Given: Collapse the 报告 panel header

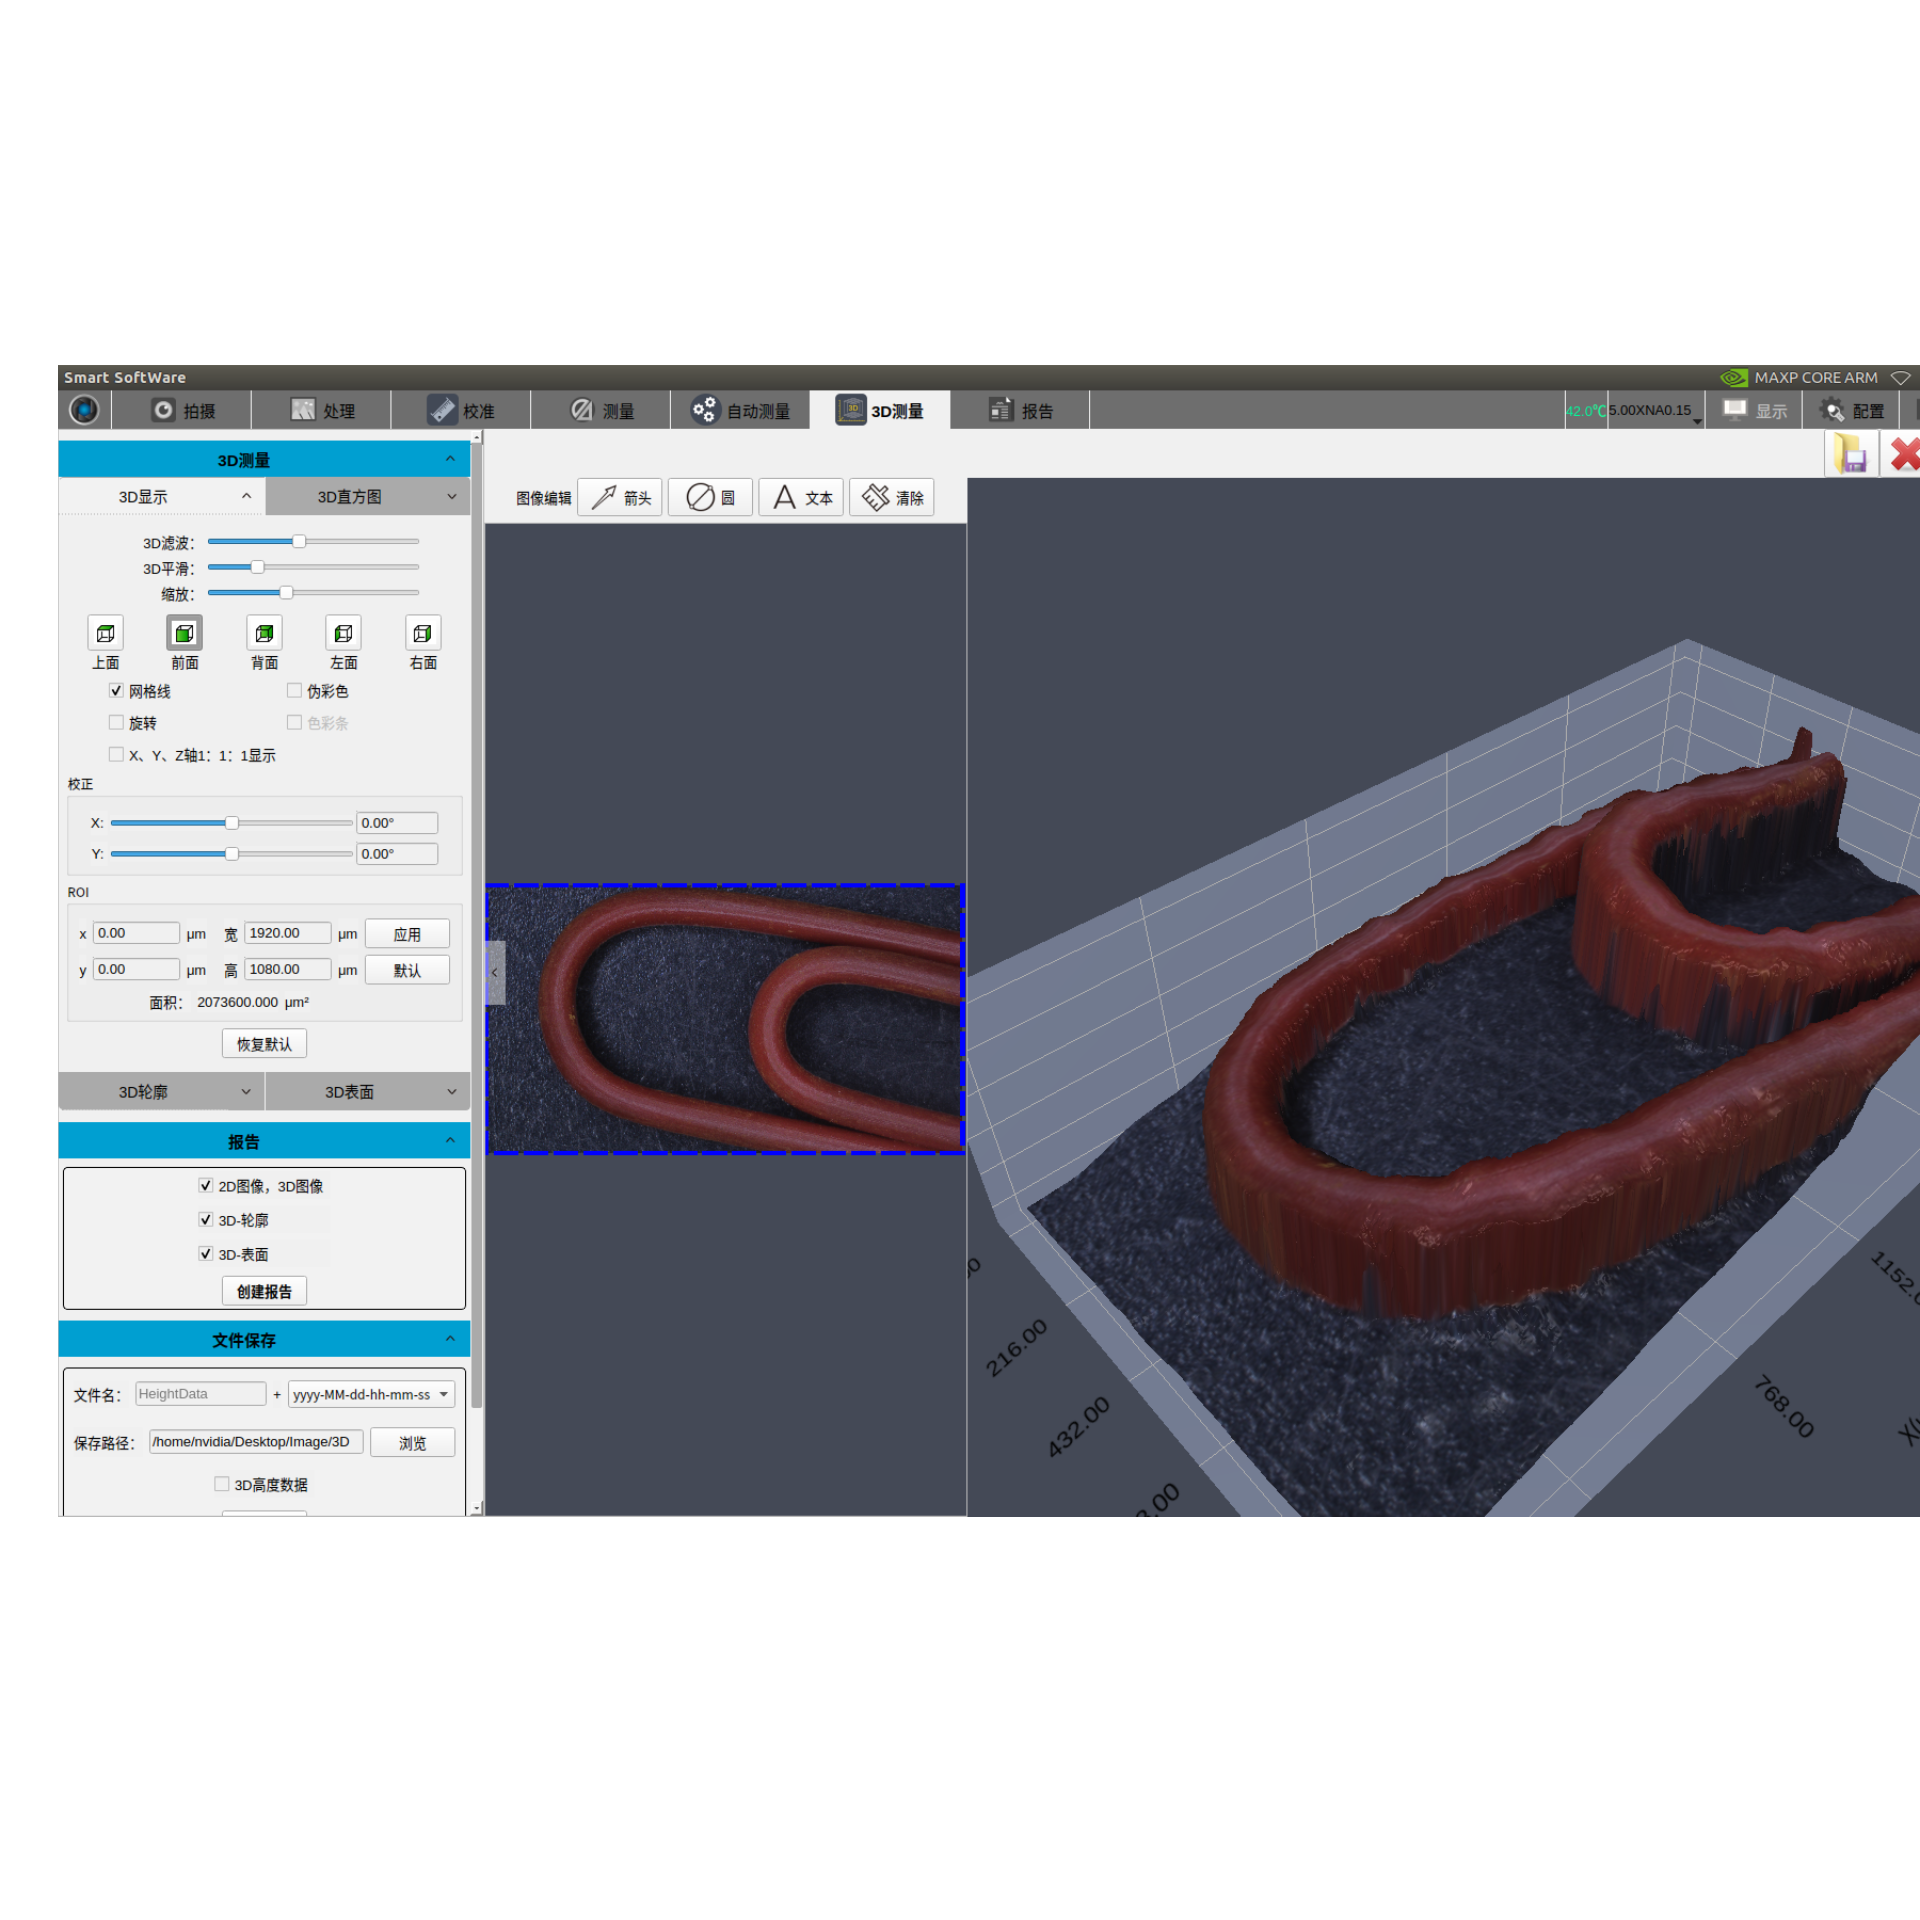Looking at the screenshot, I should [264, 1141].
